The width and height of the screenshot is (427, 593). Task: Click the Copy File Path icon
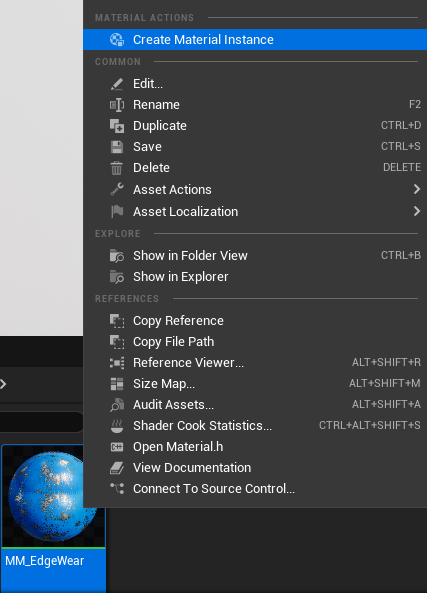[117, 342]
